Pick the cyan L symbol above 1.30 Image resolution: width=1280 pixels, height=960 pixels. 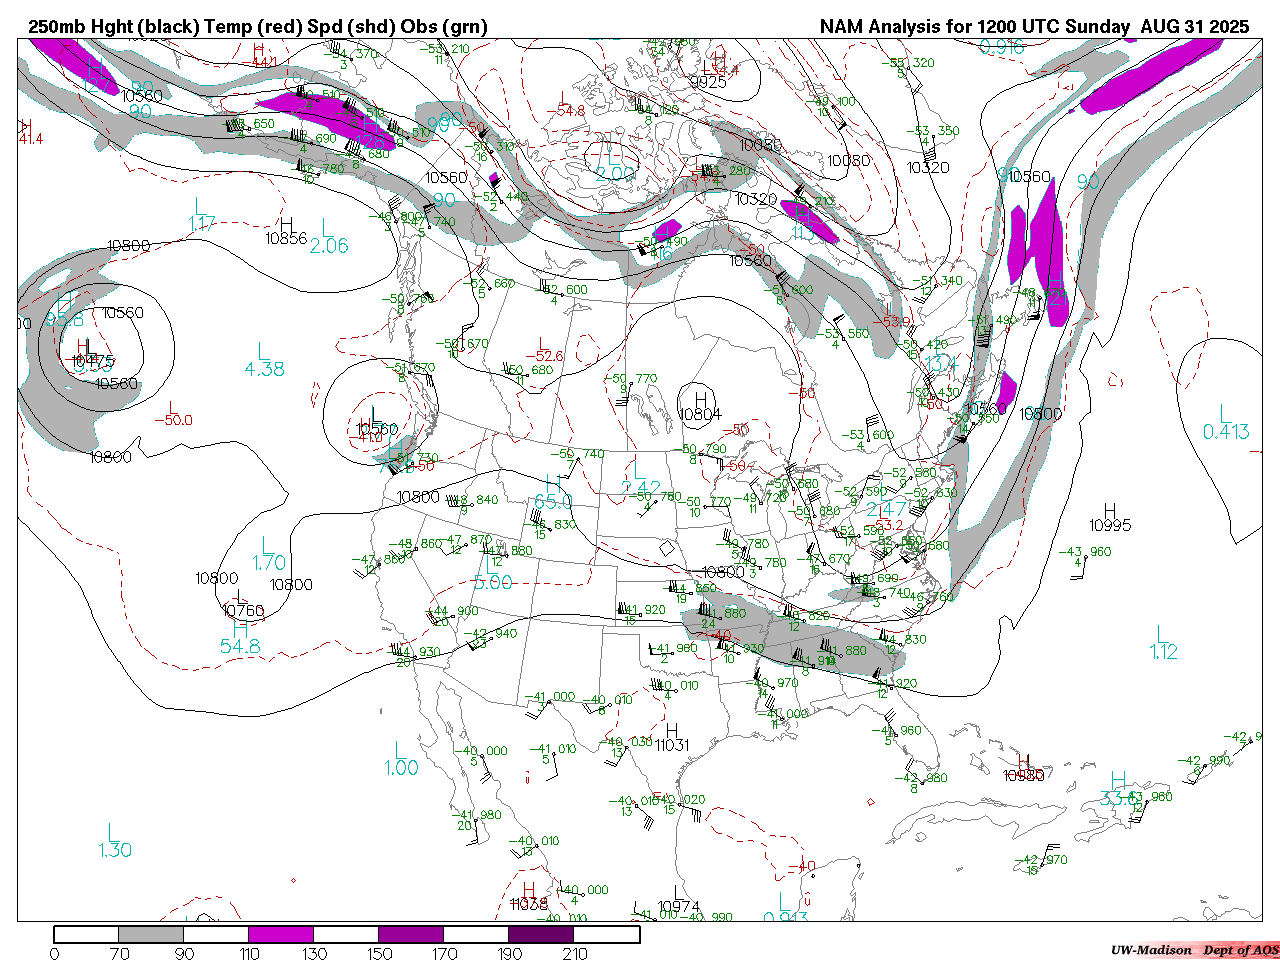113,832
